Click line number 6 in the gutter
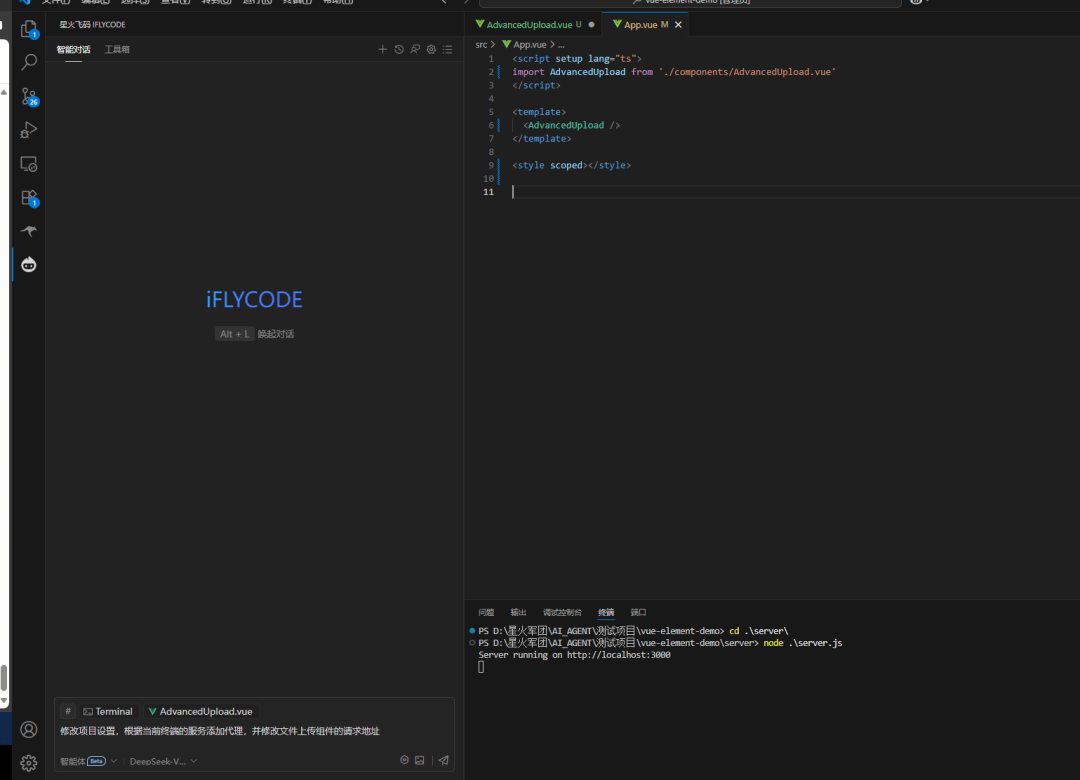This screenshot has height=780, width=1080. [x=491, y=125]
